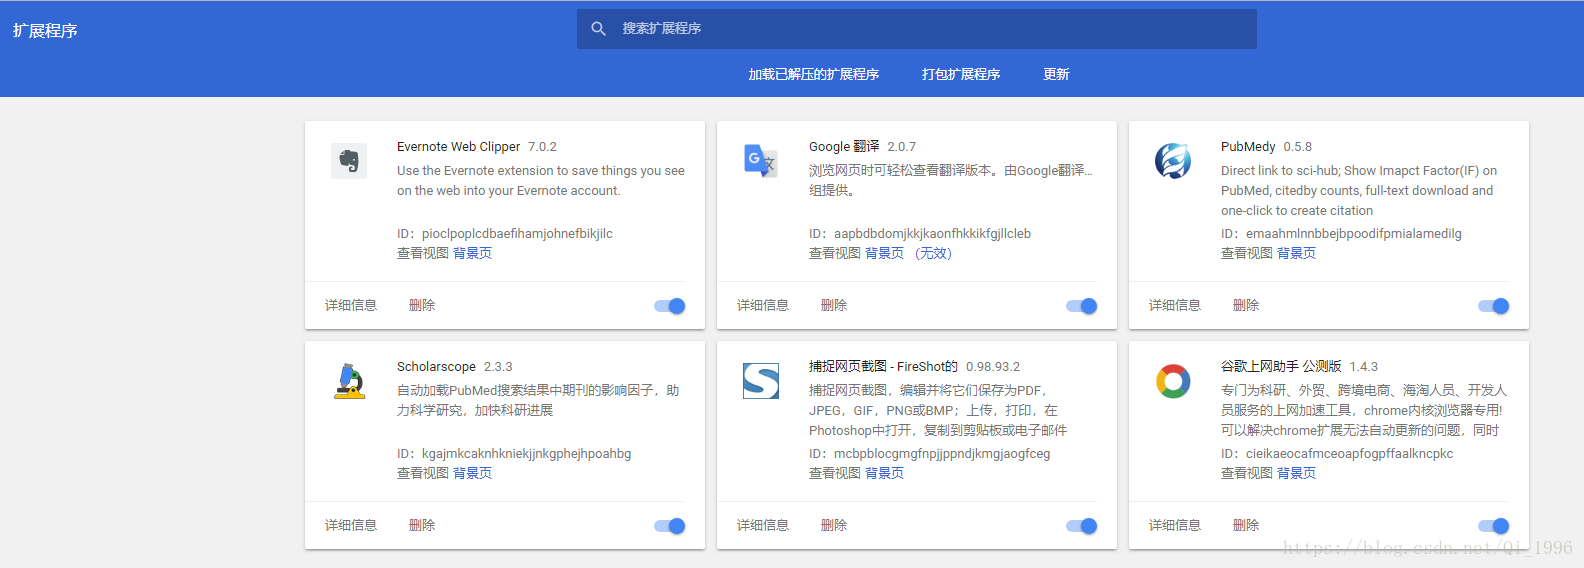
Task: Open Evernote Web Clipper 背景页 link
Action: (x=473, y=253)
